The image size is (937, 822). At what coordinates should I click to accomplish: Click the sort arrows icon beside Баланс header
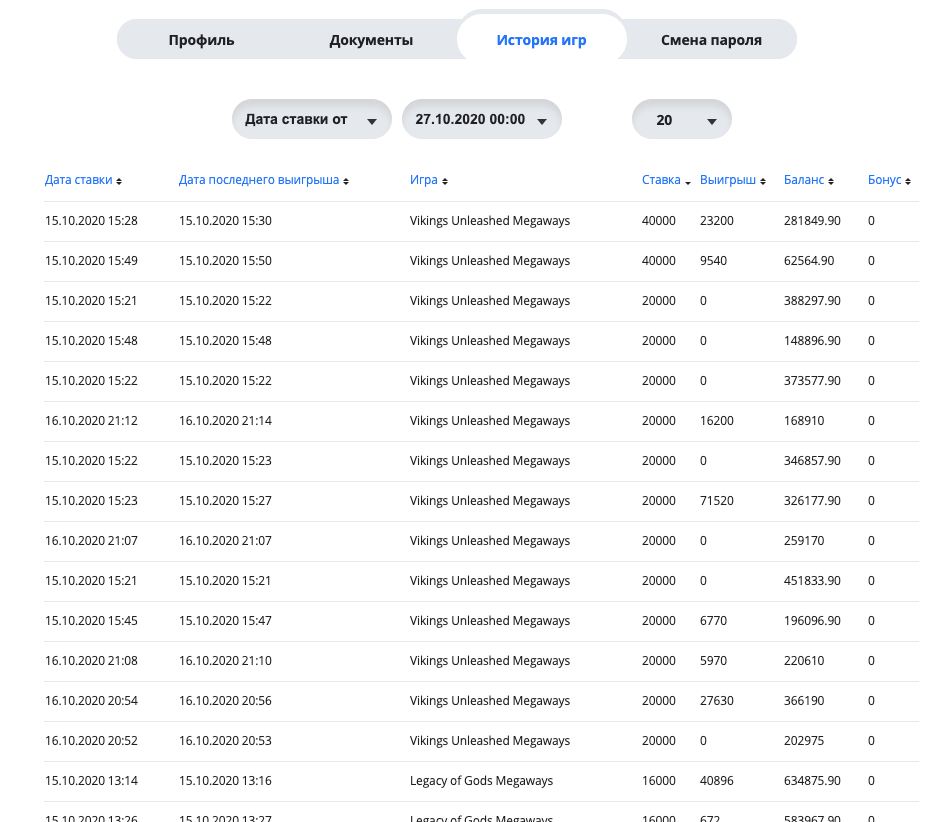tap(831, 181)
